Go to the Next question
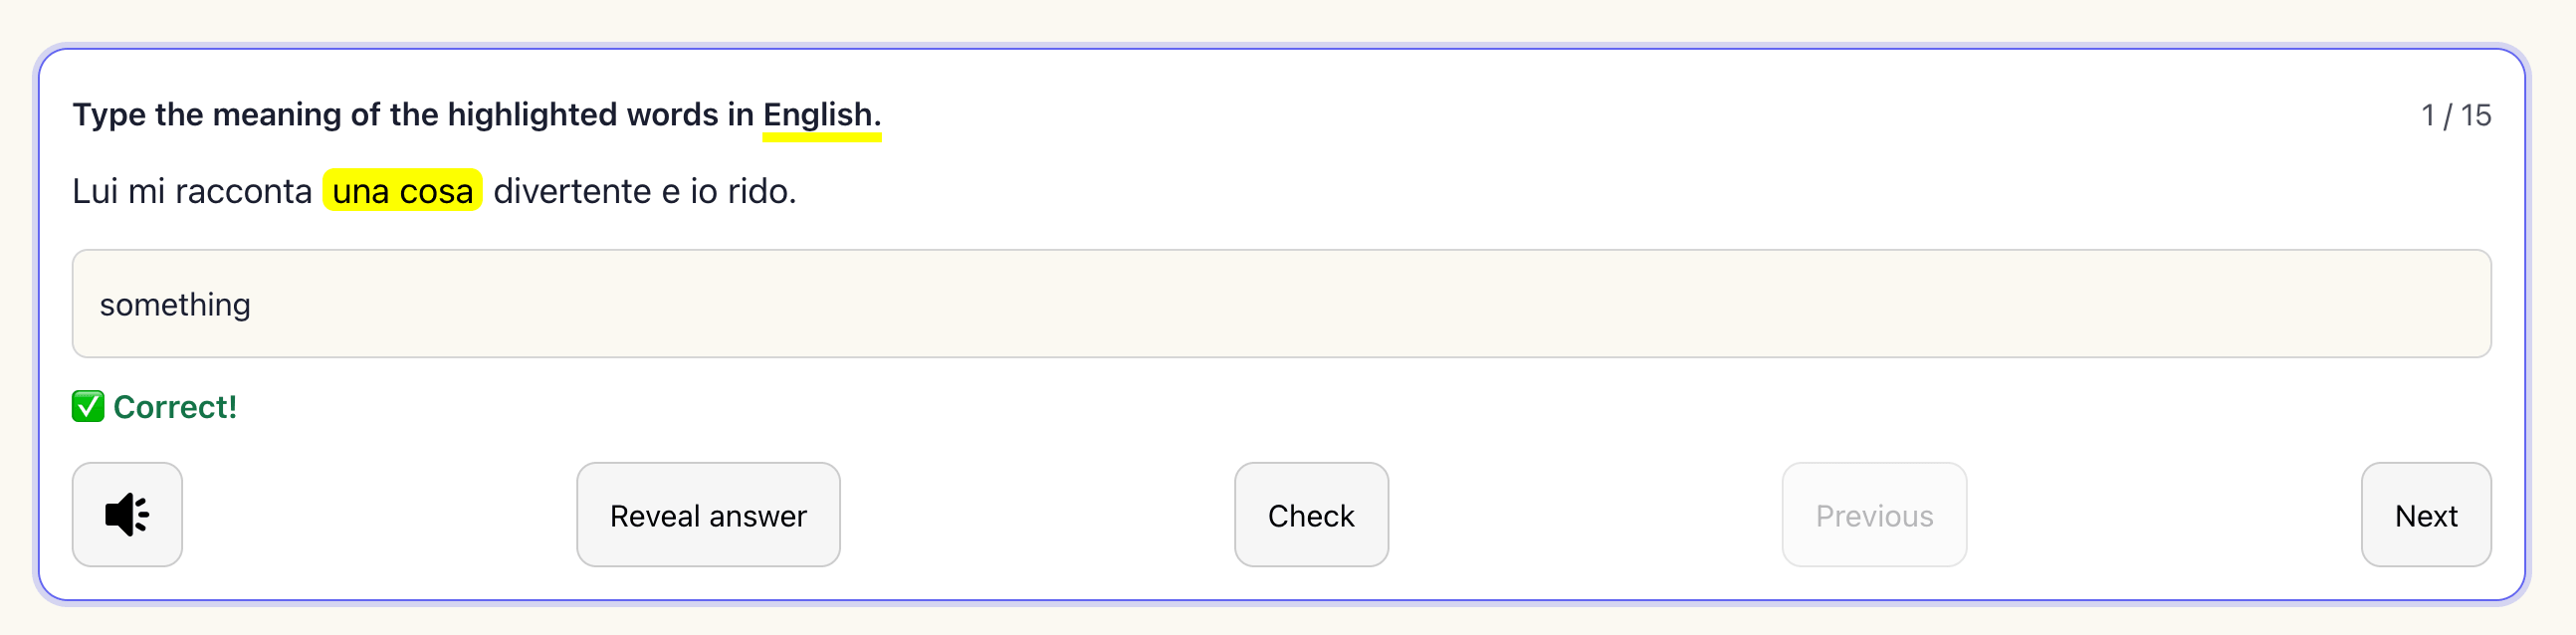 [x=2425, y=515]
